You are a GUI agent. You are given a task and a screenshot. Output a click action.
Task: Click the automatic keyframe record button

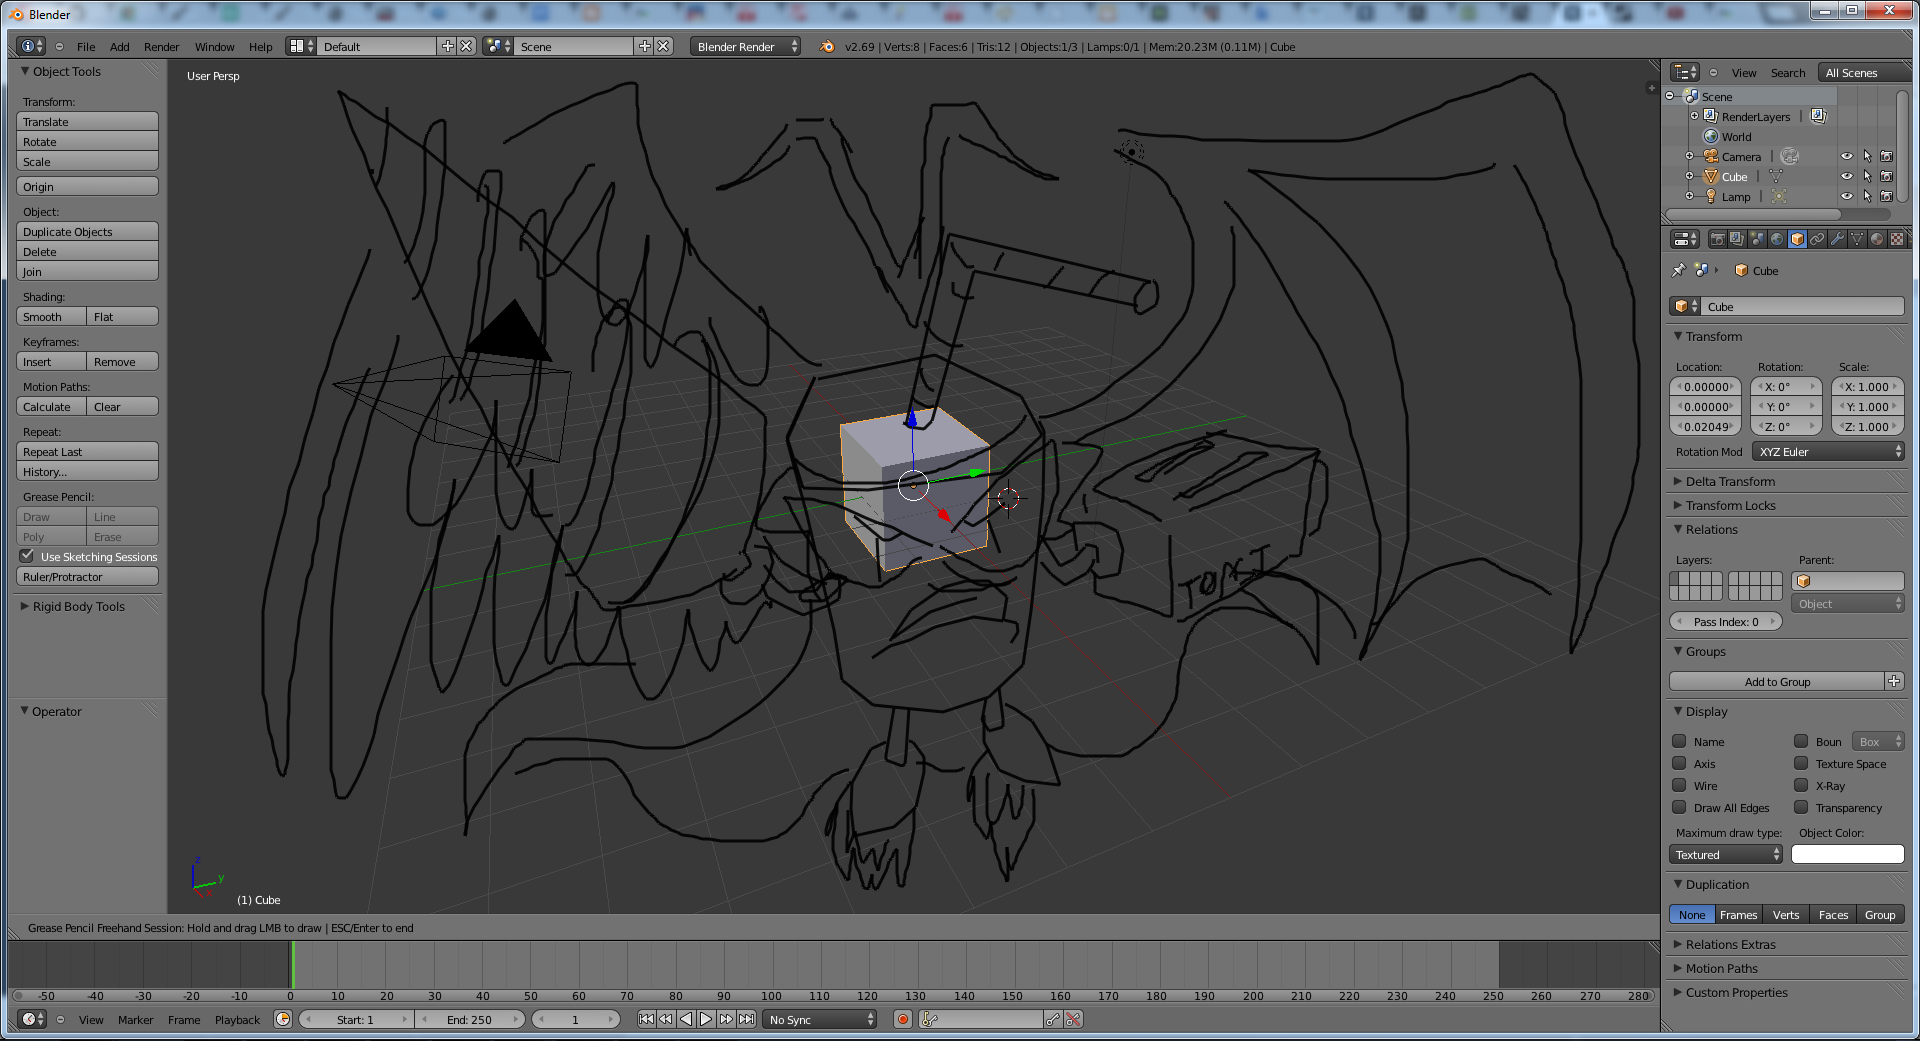pos(903,1019)
